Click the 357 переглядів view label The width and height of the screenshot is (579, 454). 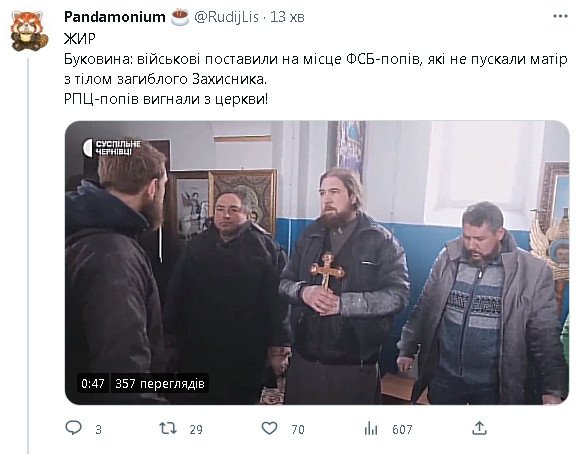pos(160,383)
